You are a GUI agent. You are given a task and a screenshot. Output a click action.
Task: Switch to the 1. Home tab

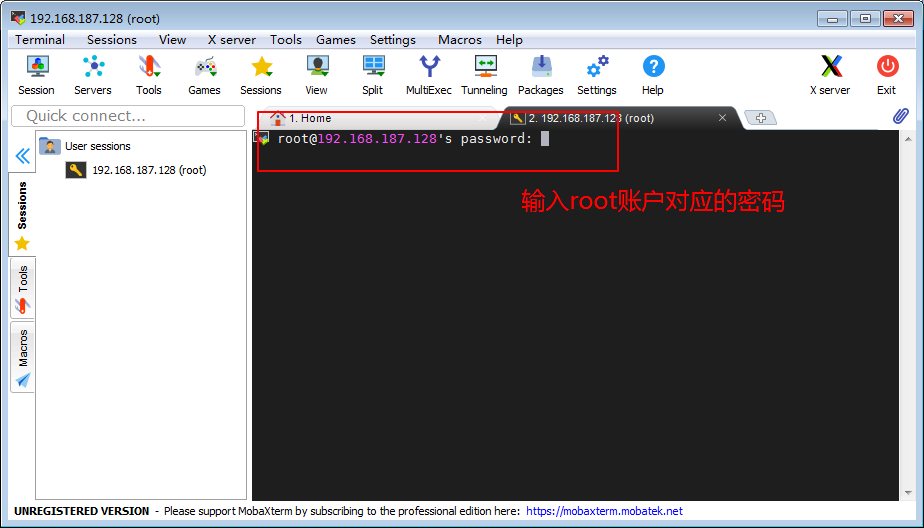pos(310,118)
